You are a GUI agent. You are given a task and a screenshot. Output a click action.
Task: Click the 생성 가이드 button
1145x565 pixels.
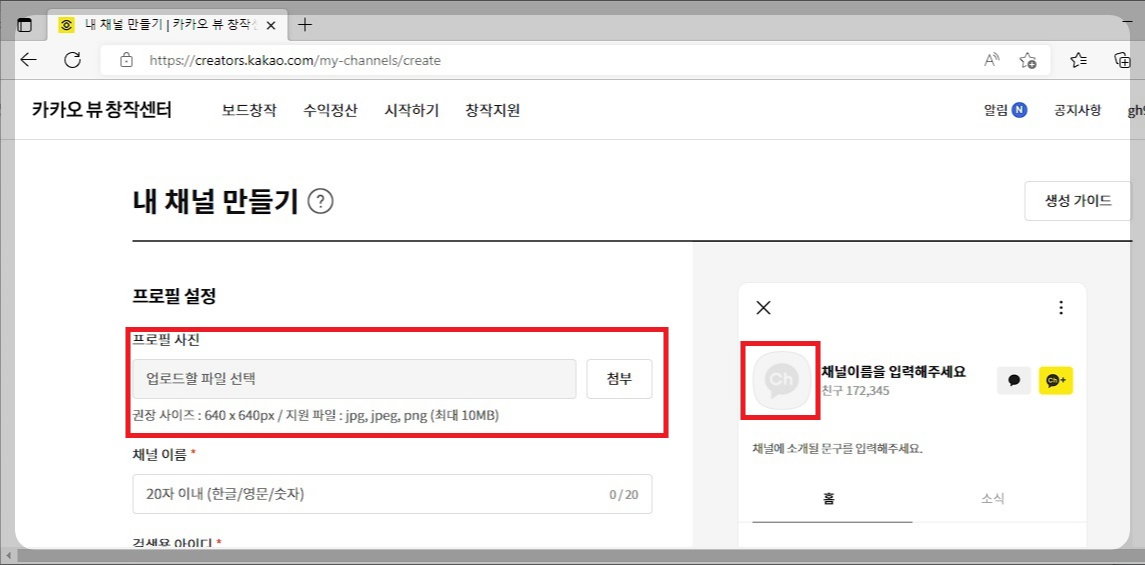coord(1078,201)
